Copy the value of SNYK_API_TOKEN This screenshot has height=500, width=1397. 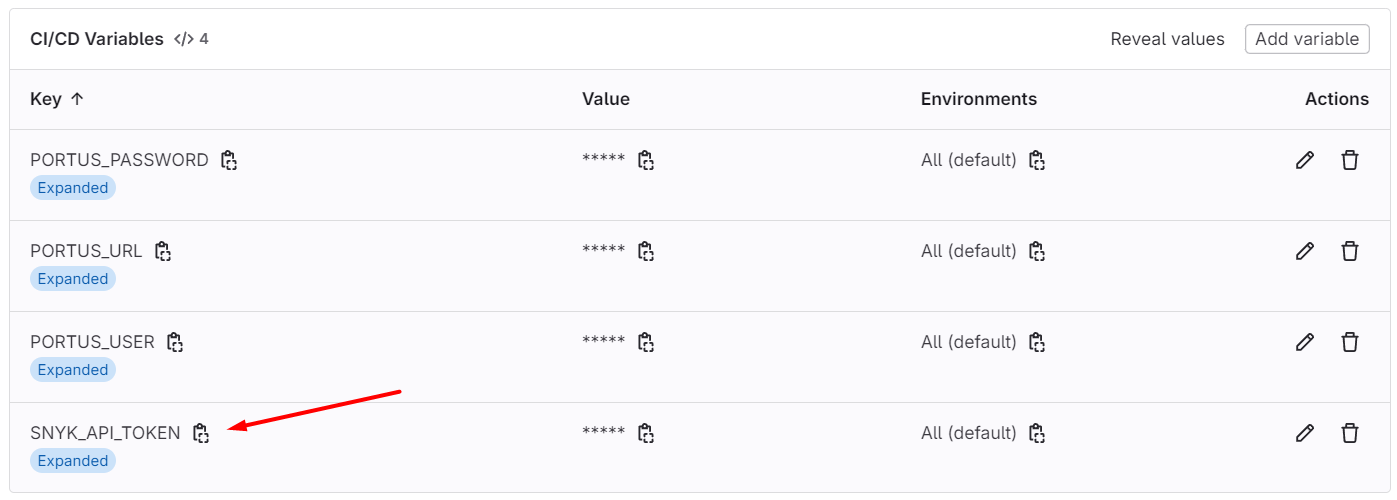[x=646, y=433]
